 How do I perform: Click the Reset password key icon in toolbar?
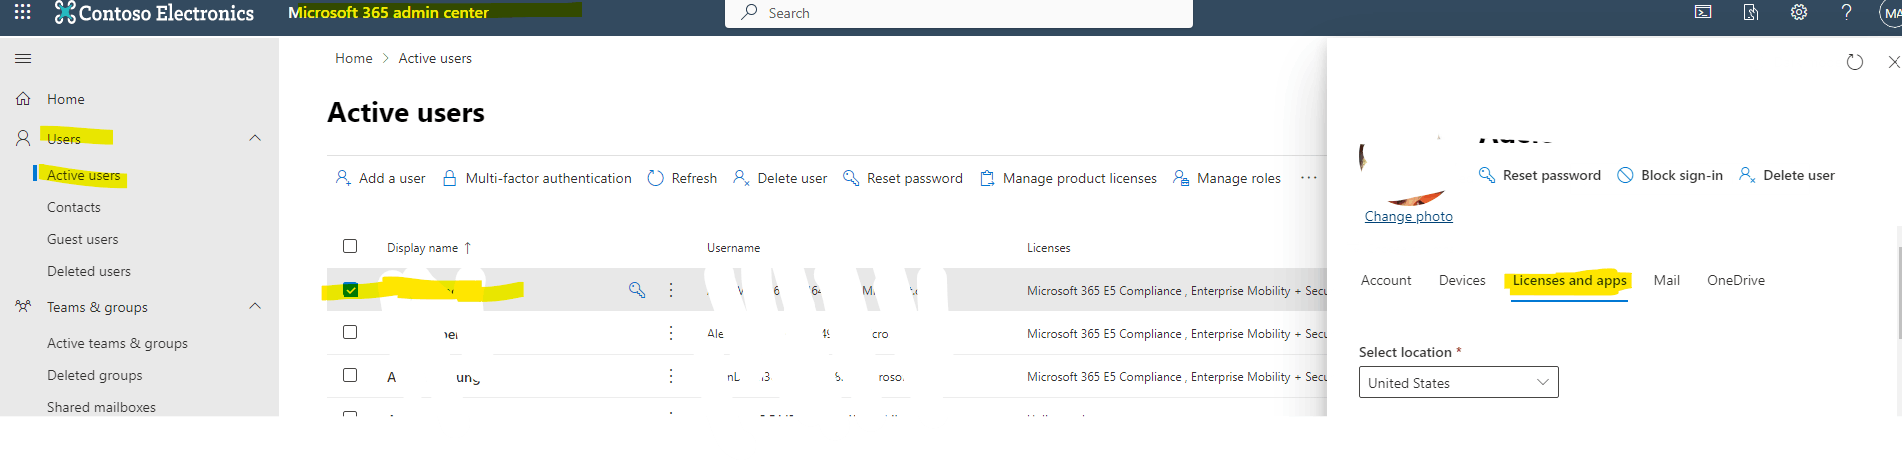click(851, 177)
